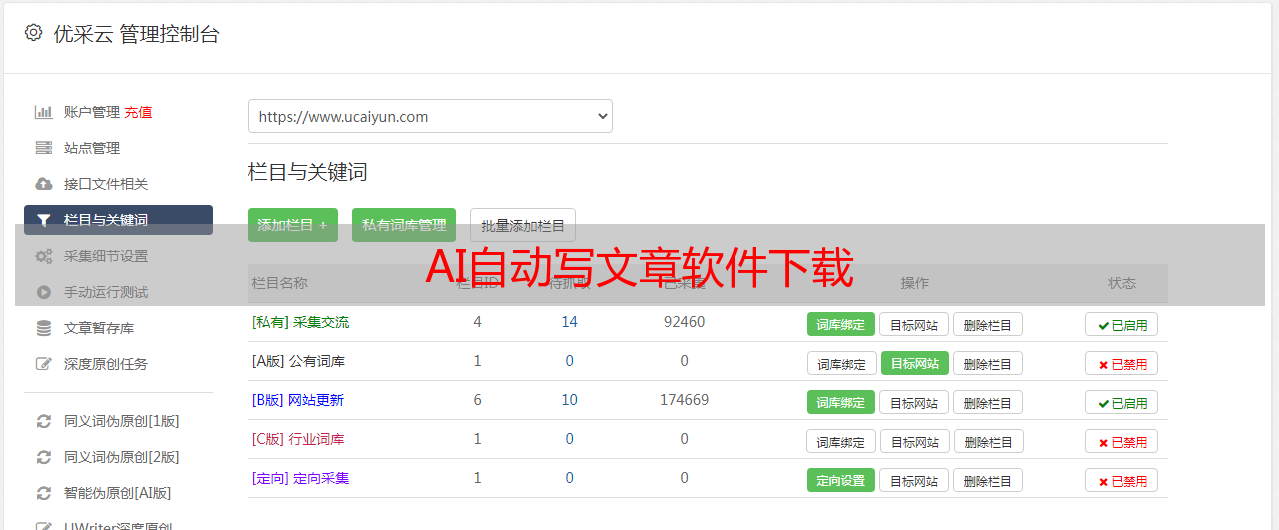The width and height of the screenshot is (1279, 530).
Task: Click 词库绑定 for 采集交流 row
Action: [841, 324]
